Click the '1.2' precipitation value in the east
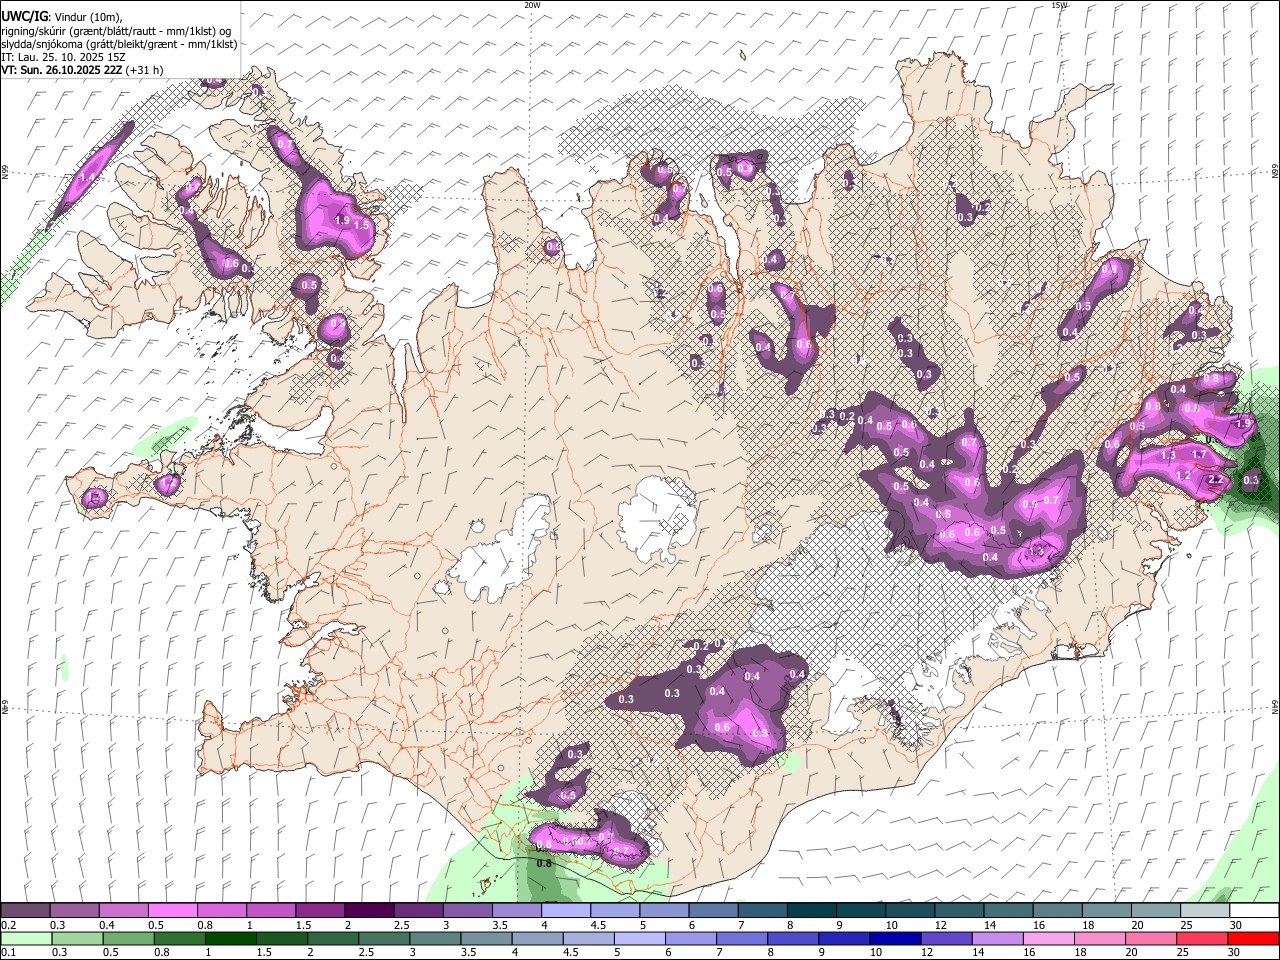The width and height of the screenshot is (1280, 960). [1183, 475]
